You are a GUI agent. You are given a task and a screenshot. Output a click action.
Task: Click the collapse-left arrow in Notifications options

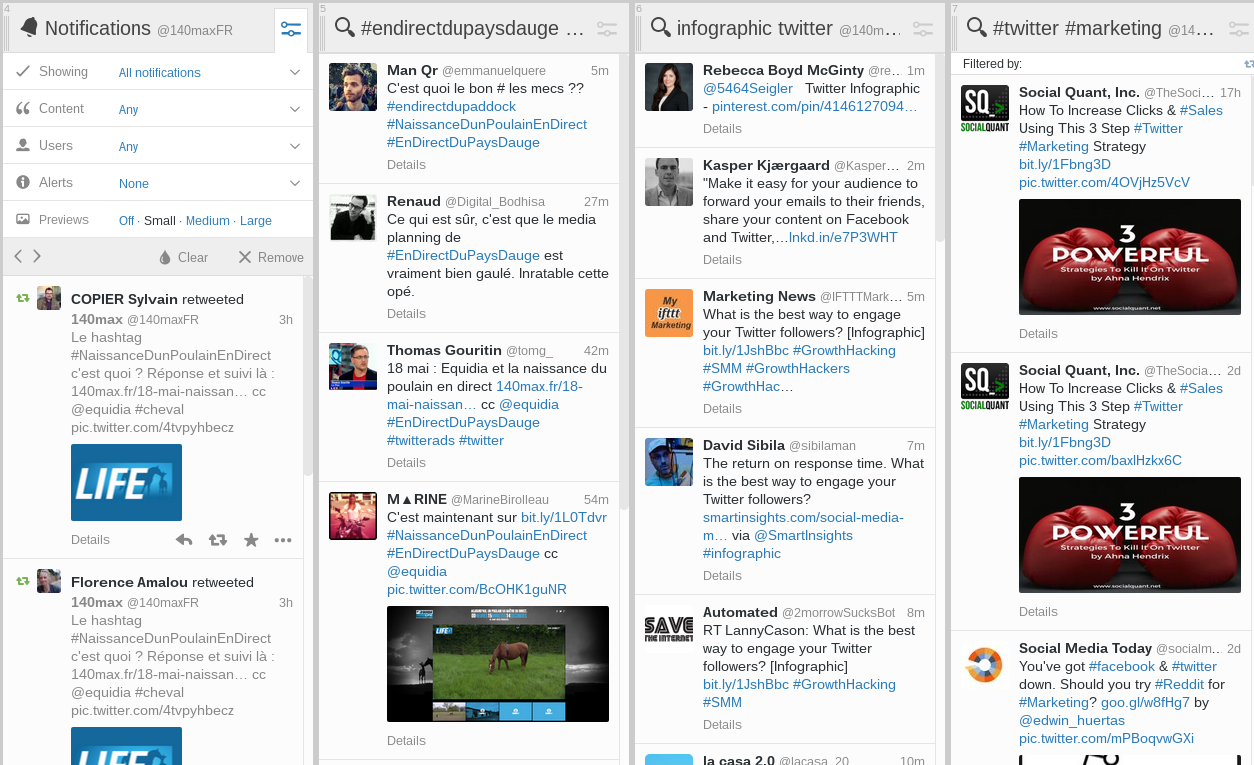coord(18,256)
